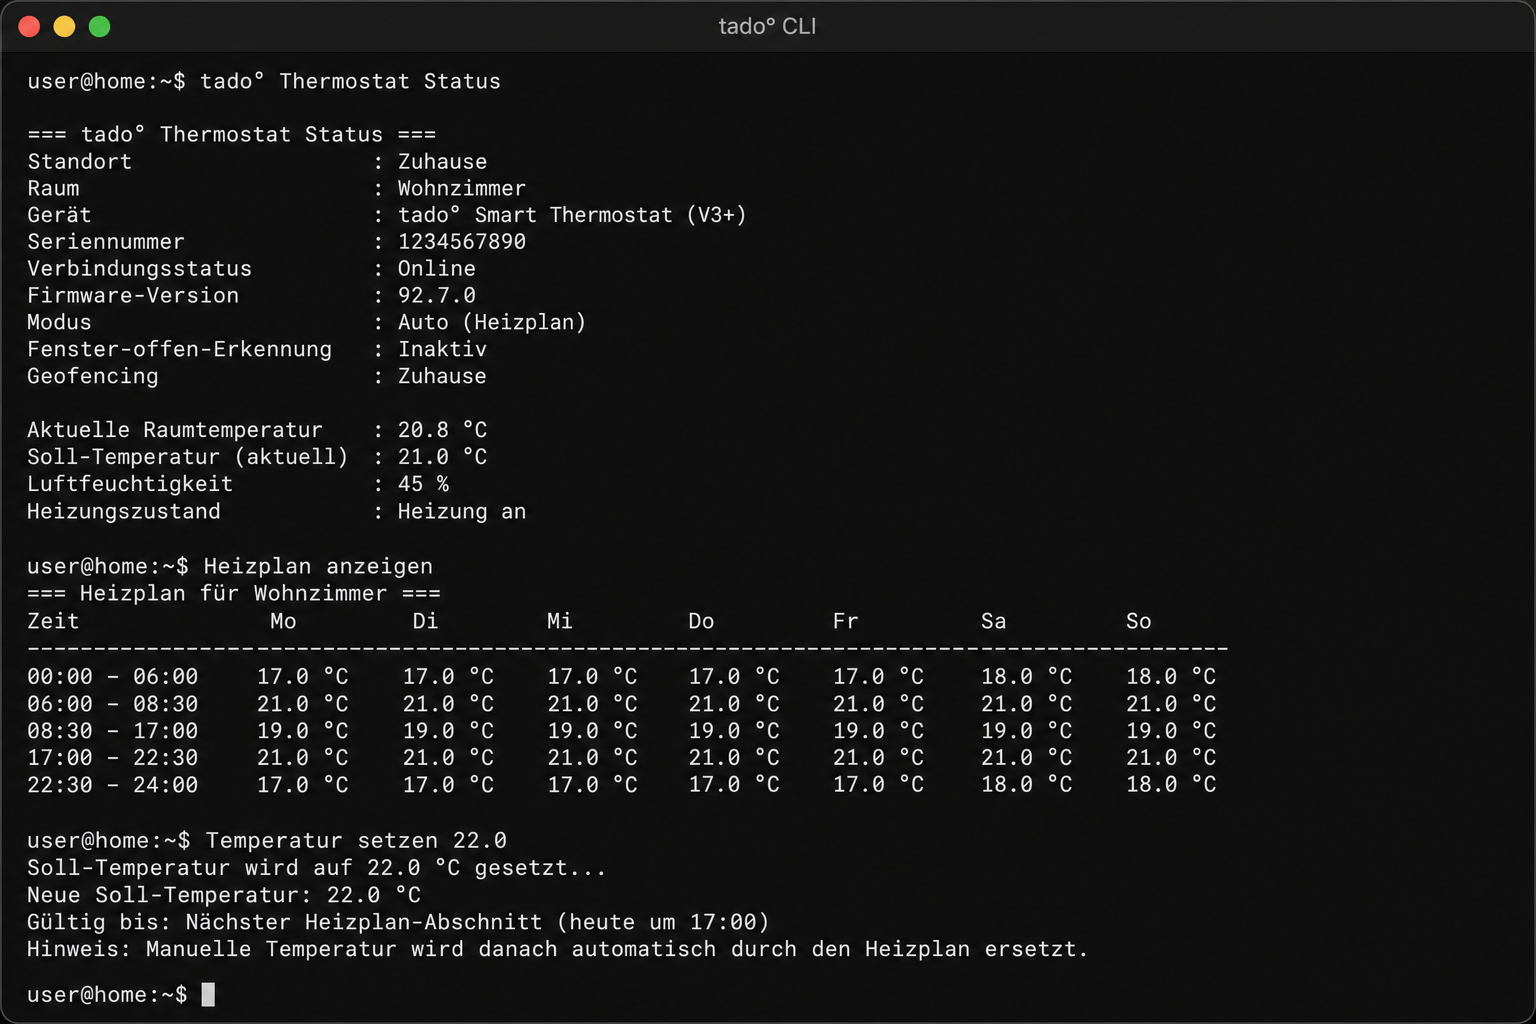The height and width of the screenshot is (1024, 1536).
Task: Click the 'Temperatur setzen 22.0' command
Action: tap(355, 840)
